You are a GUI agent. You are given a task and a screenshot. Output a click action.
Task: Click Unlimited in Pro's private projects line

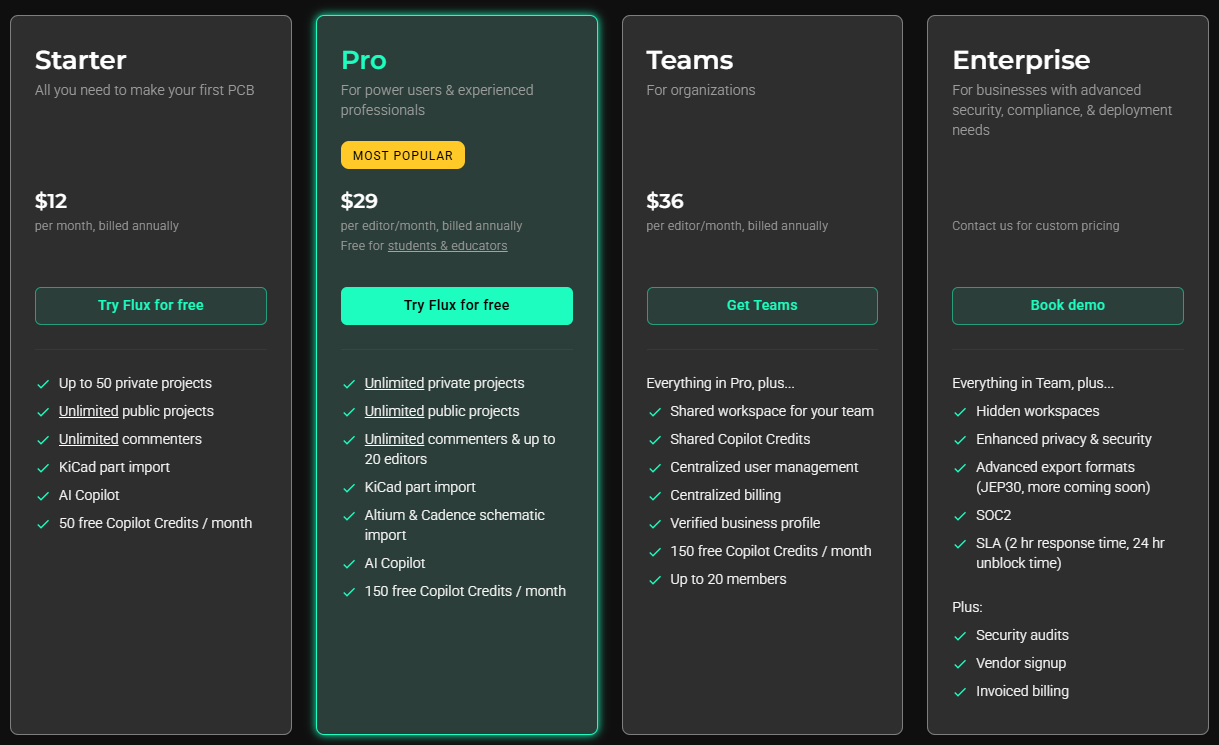(x=394, y=383)
